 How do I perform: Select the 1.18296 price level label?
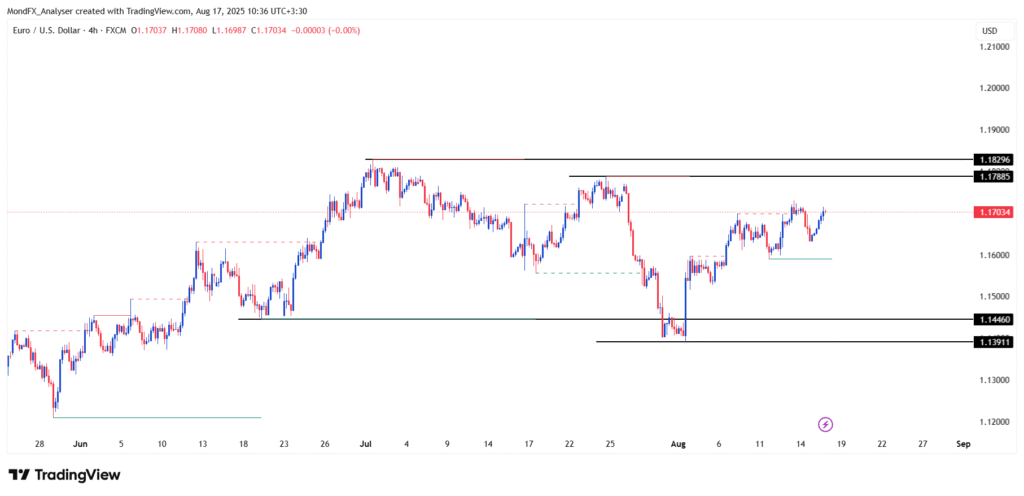tap(993, 159)
